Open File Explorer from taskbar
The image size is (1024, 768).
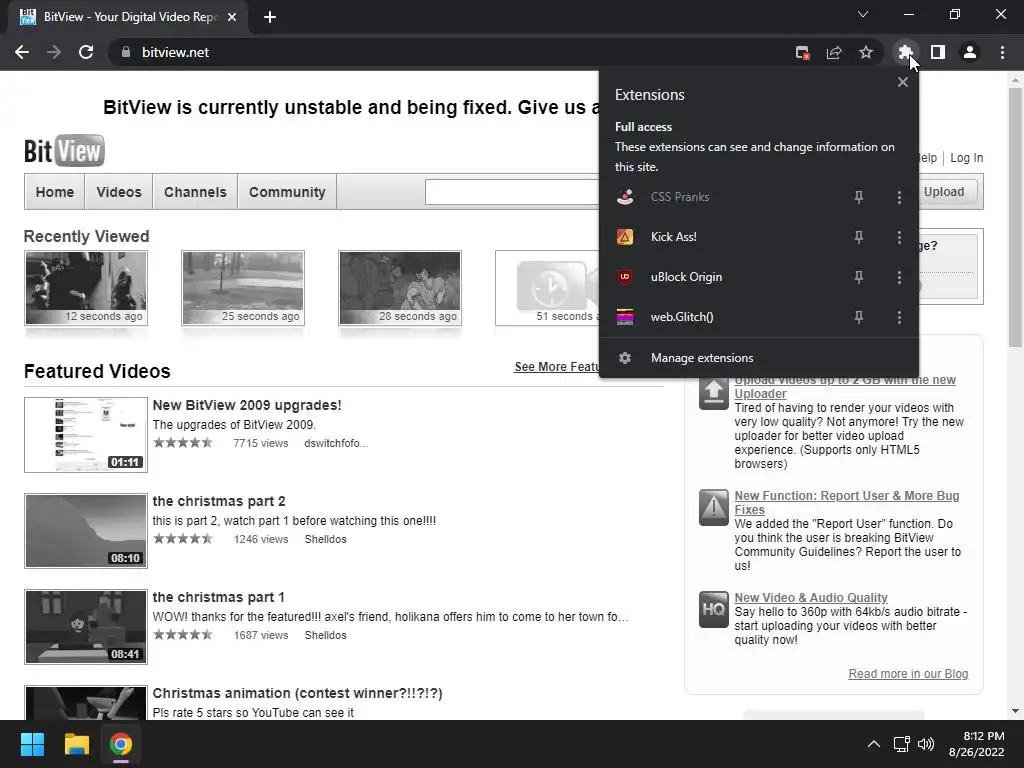76,744
